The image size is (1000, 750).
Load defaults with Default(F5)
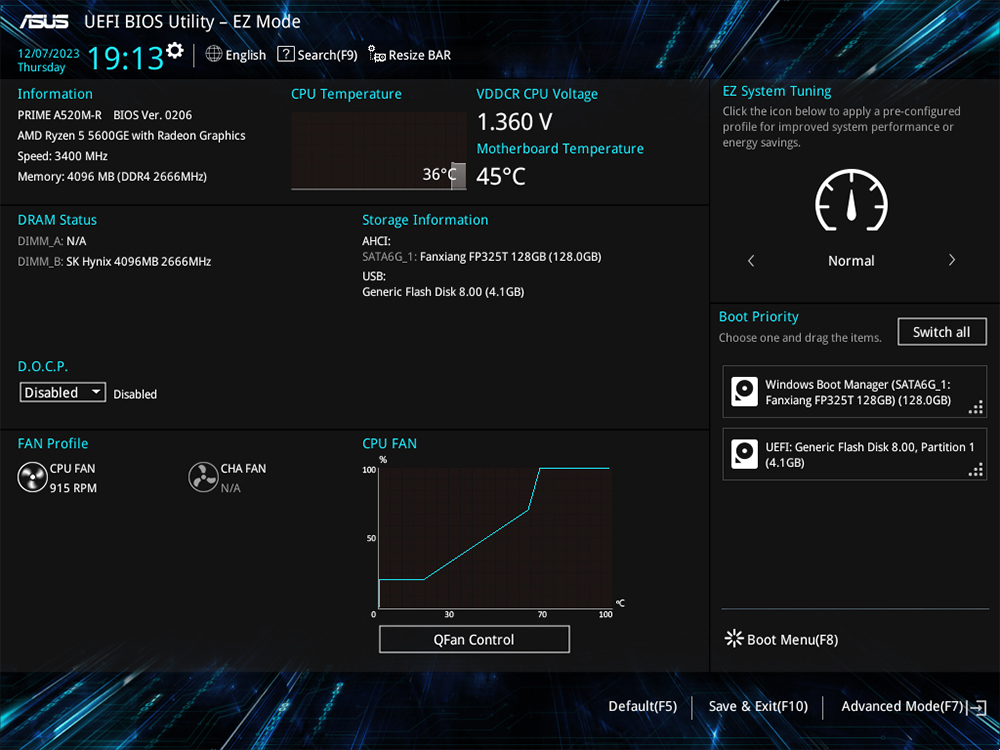642,706
